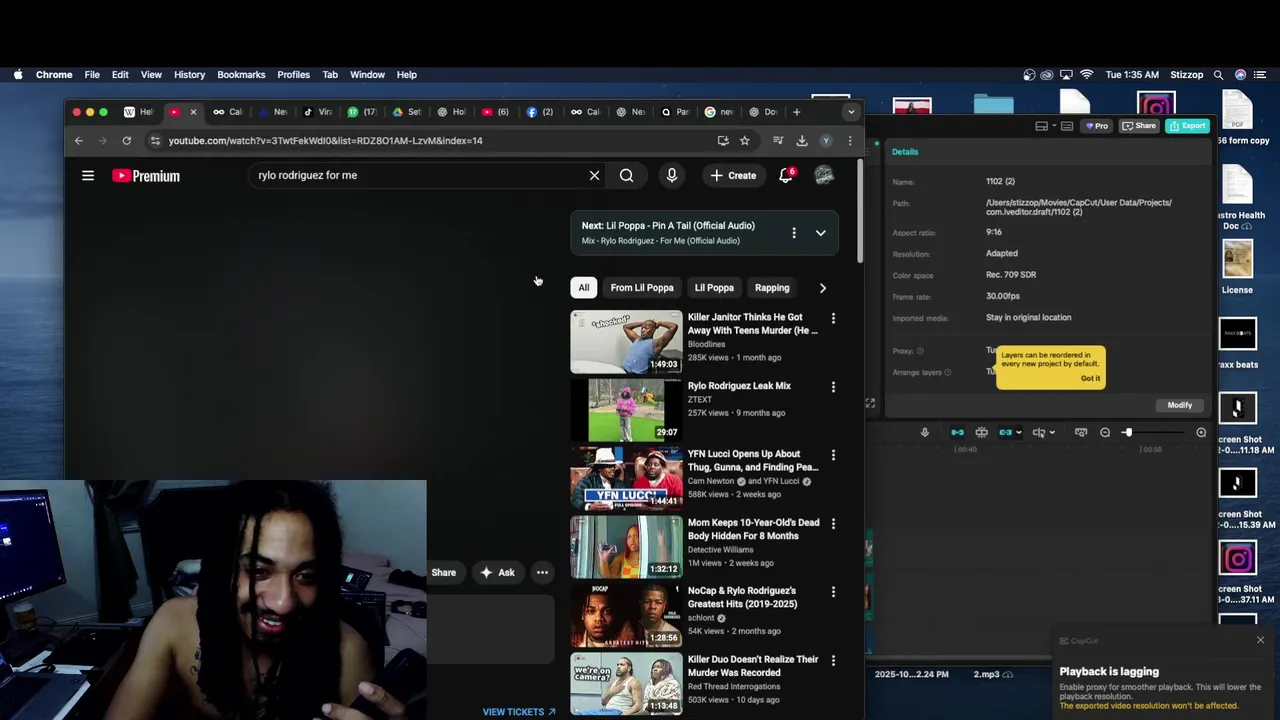Open CapCut shortcuts panel icon next to Pro
This screenshot has width=1280, height=720.
coord(1067,126)
